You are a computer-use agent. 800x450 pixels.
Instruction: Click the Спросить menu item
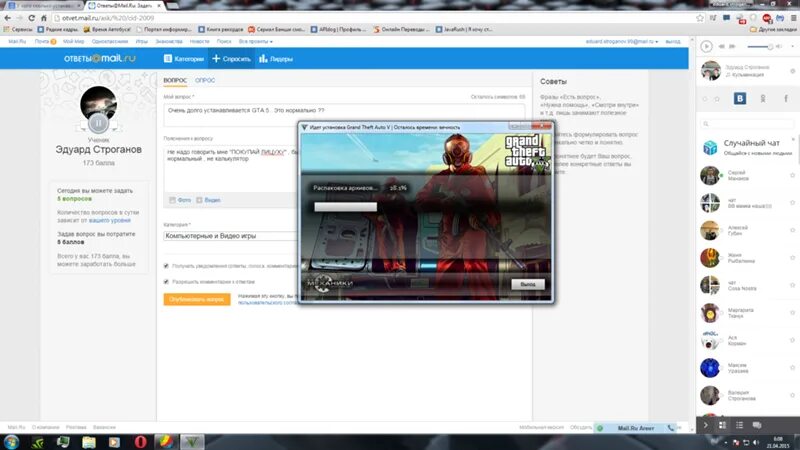[x=231, y=59]
